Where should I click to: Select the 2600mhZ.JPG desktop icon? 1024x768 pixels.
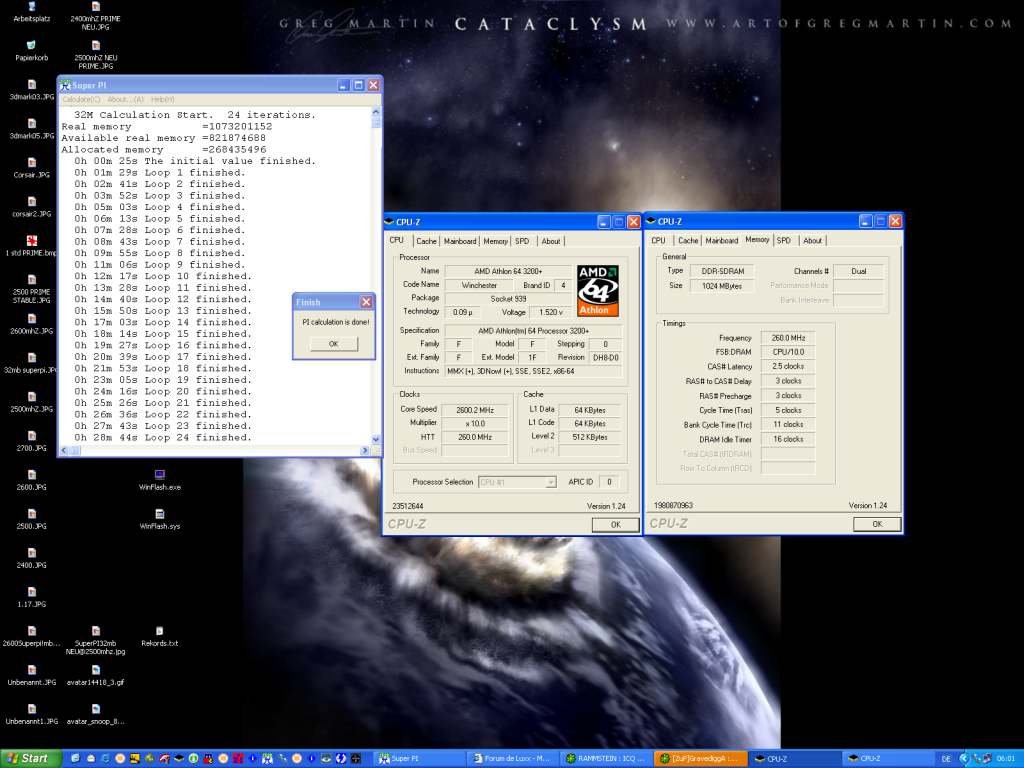tap(31, 324)
